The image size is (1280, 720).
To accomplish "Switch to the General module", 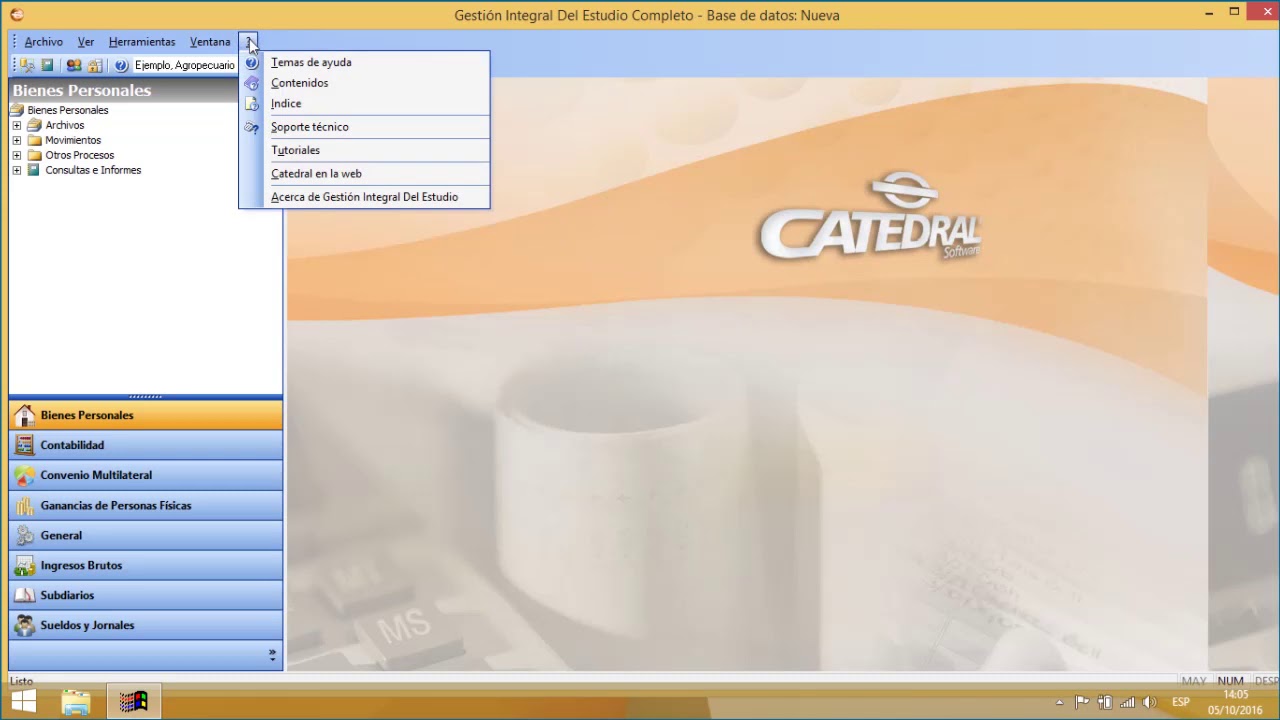I will point(146,535).
